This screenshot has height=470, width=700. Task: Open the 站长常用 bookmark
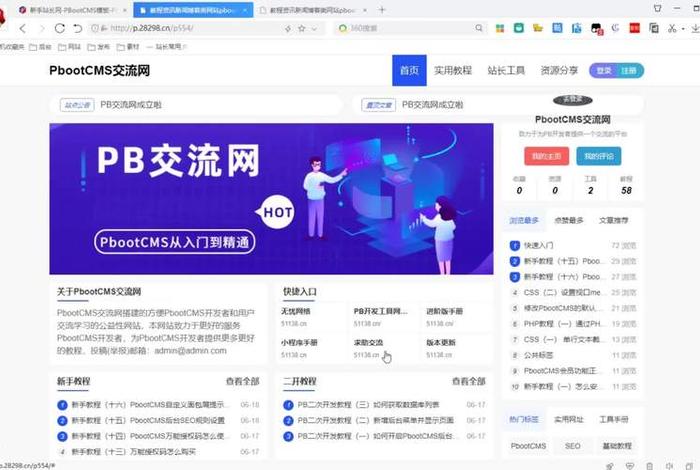pyautogui.click(x=167, y=46)
